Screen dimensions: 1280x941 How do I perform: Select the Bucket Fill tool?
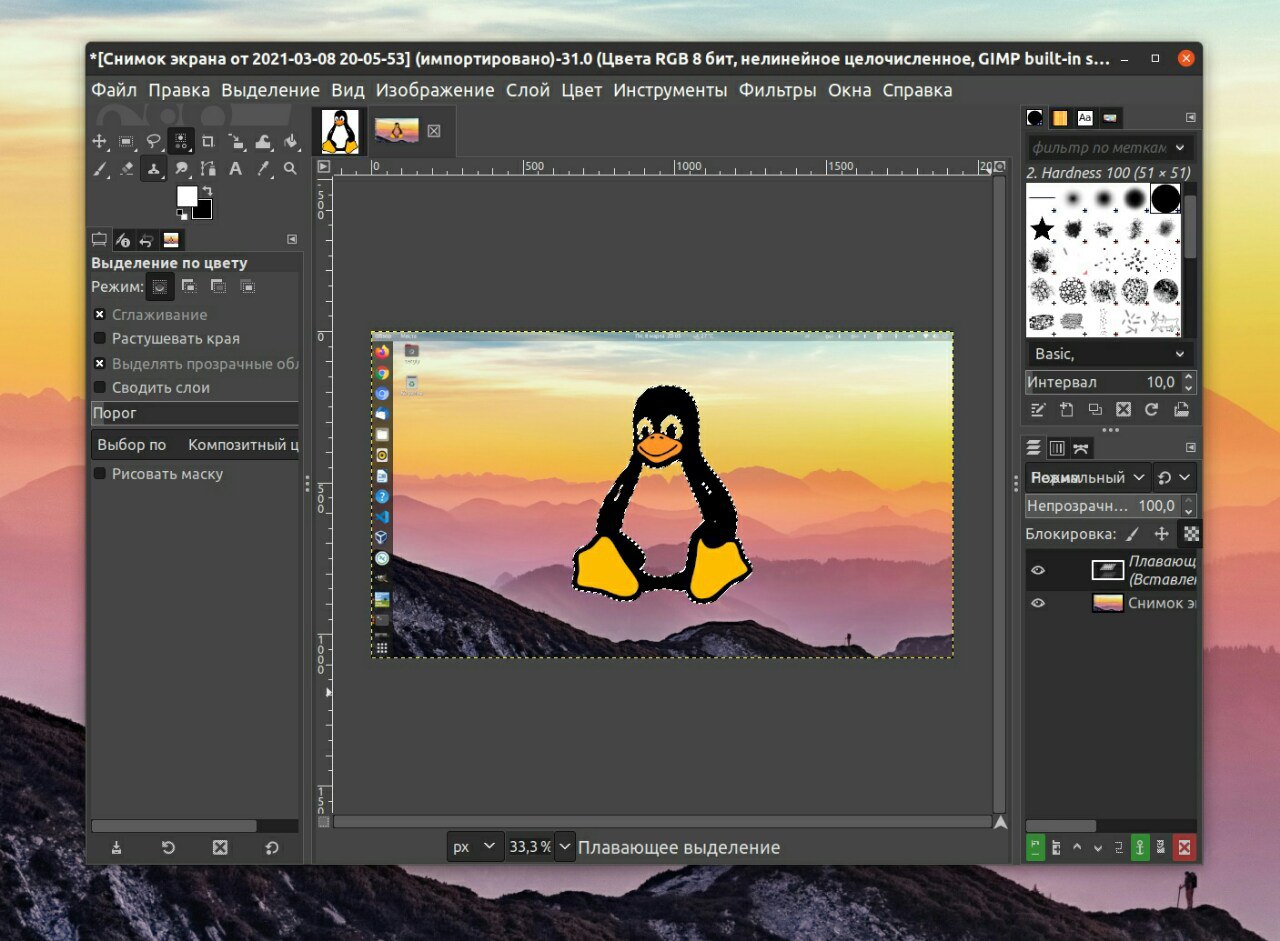[290, 141]
